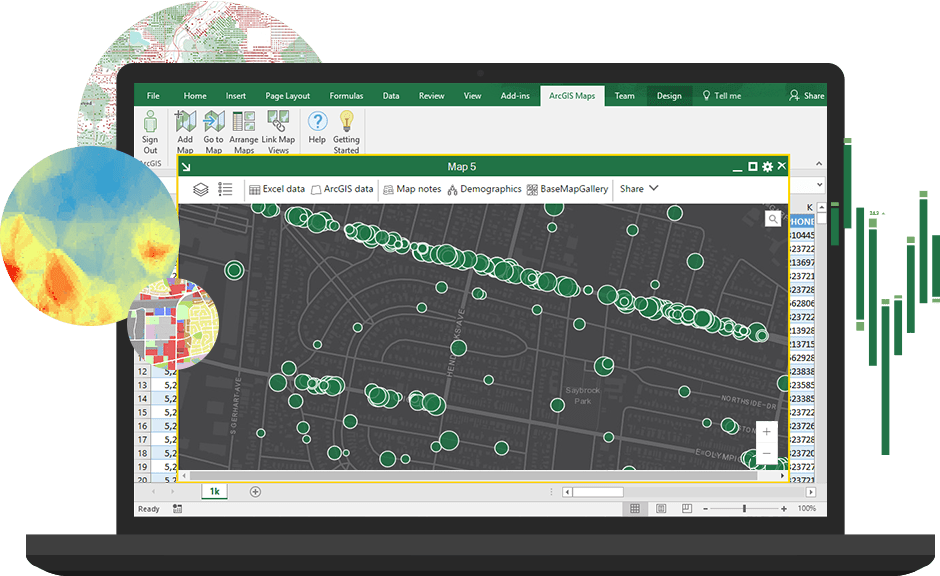Image resolution: width=940 pixels, height=576 pixels.
Task: Click the map scrollbar left arrow
Action: pos(184,476)
